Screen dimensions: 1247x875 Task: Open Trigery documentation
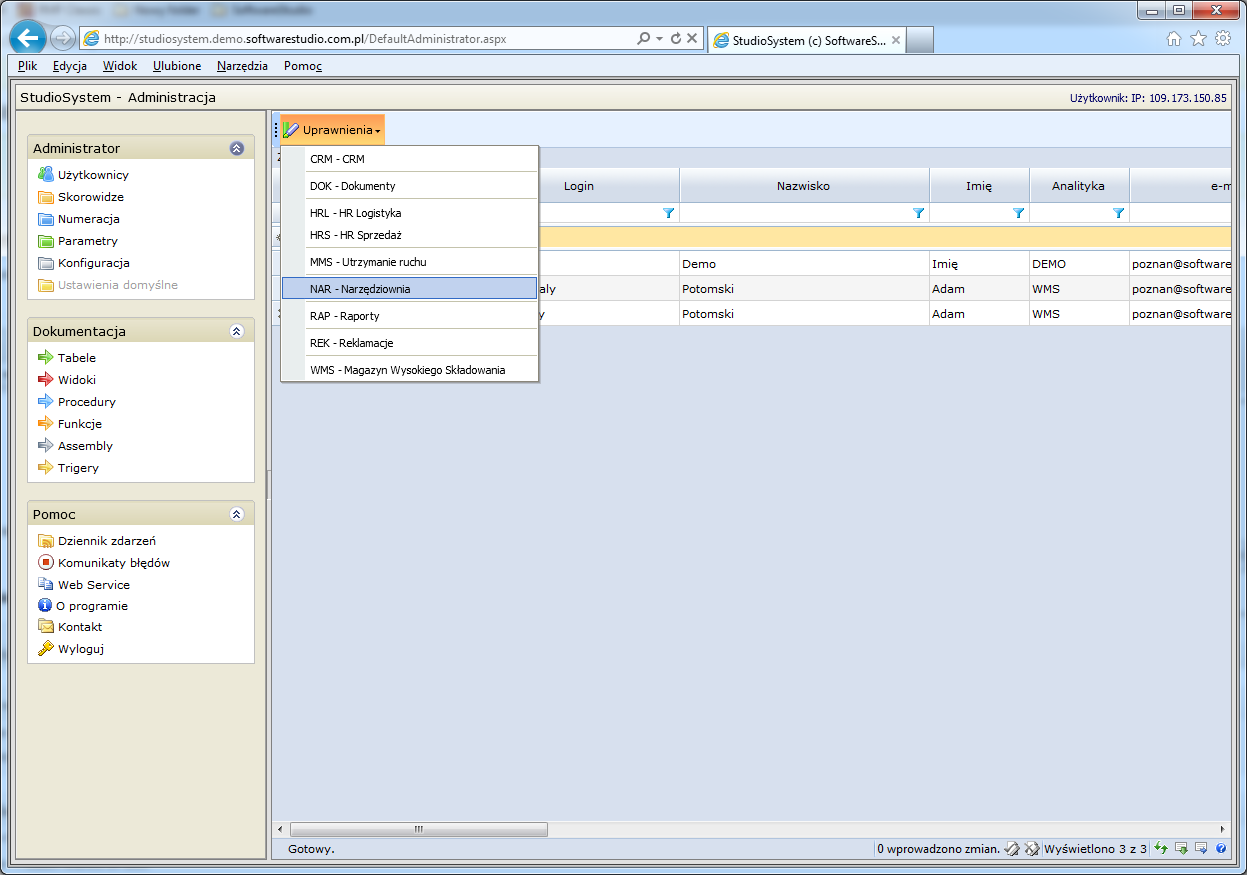(68, 468)
